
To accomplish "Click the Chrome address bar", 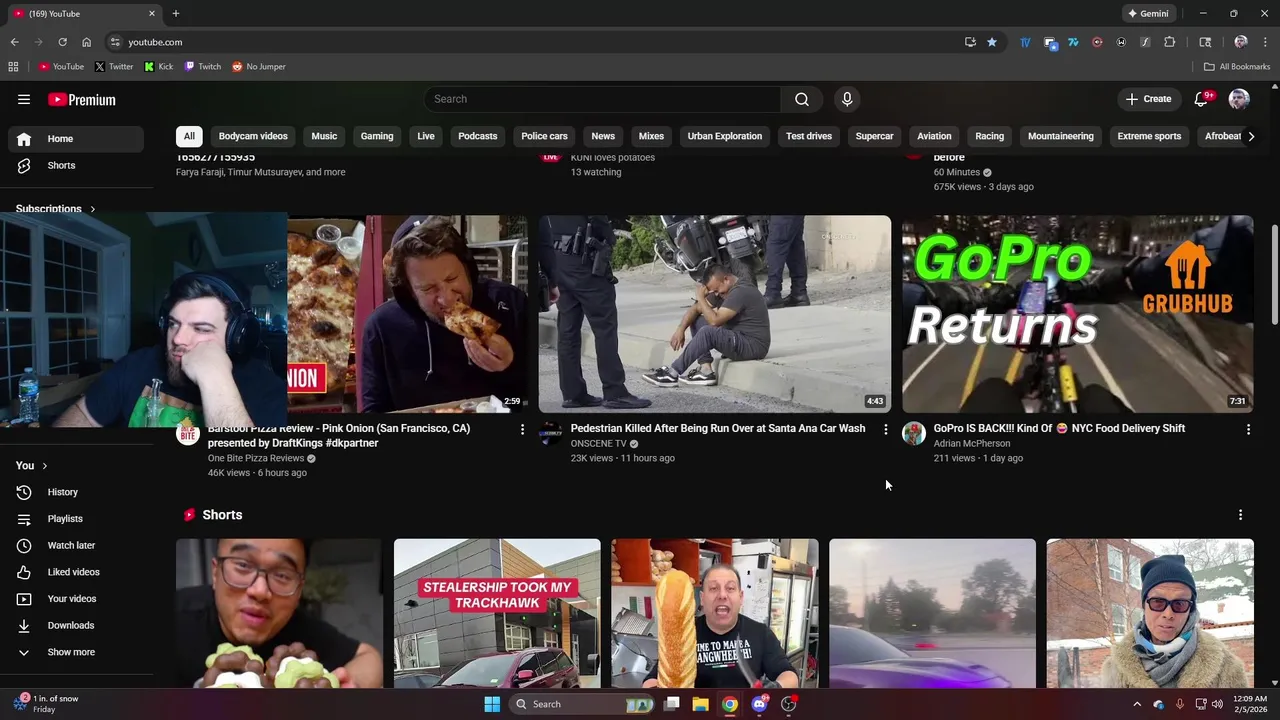I will (x=540, y=42).
